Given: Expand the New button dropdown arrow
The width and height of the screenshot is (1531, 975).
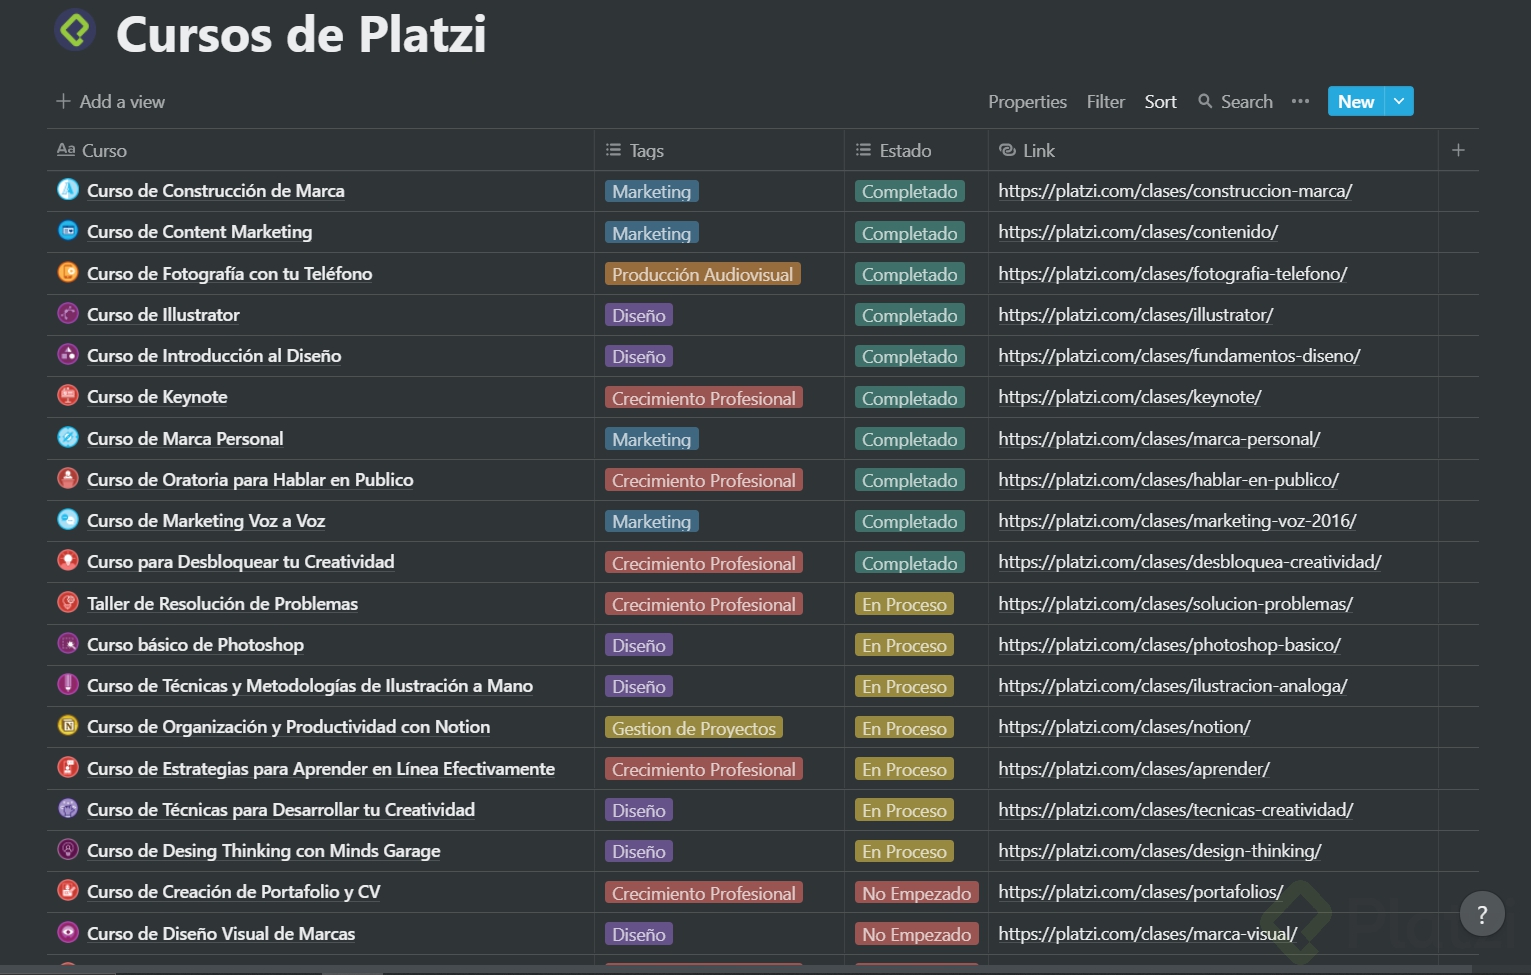Looking at the screenshot, I should point(1399,101).
